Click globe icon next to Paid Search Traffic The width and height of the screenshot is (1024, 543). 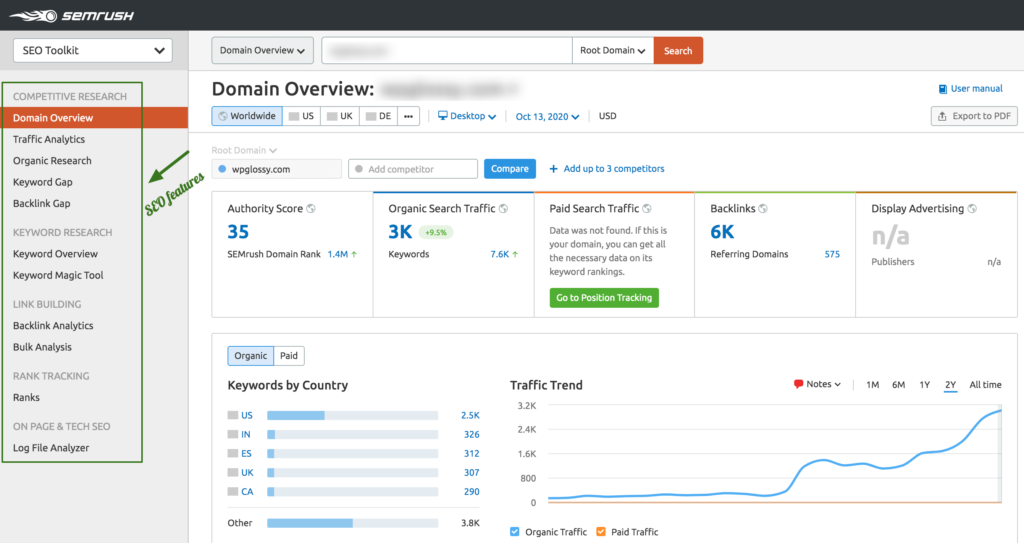pos(647,208)
